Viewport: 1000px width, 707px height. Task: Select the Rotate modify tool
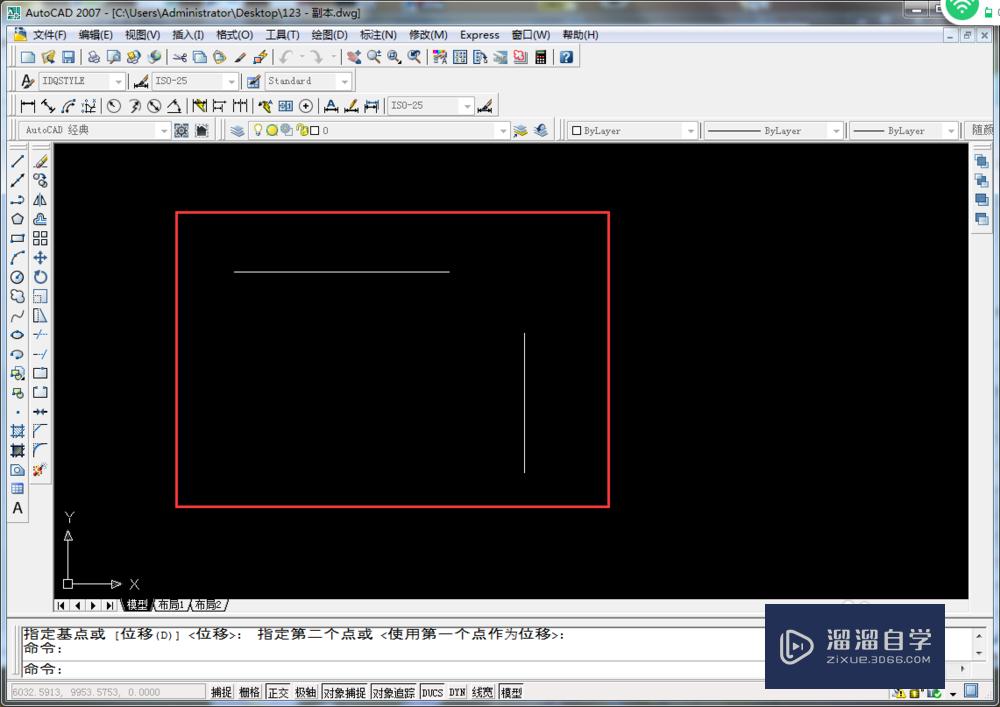[x=40, y=277]
